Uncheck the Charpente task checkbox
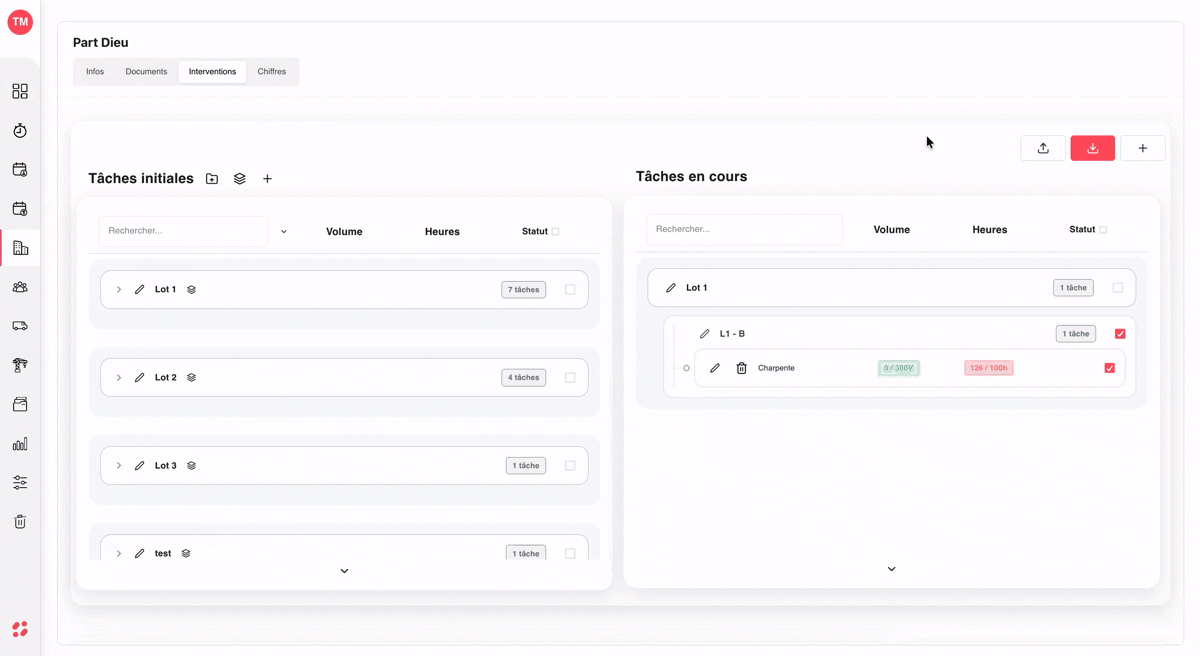Screen dimensions: 1200x656 coord(1110,368)
